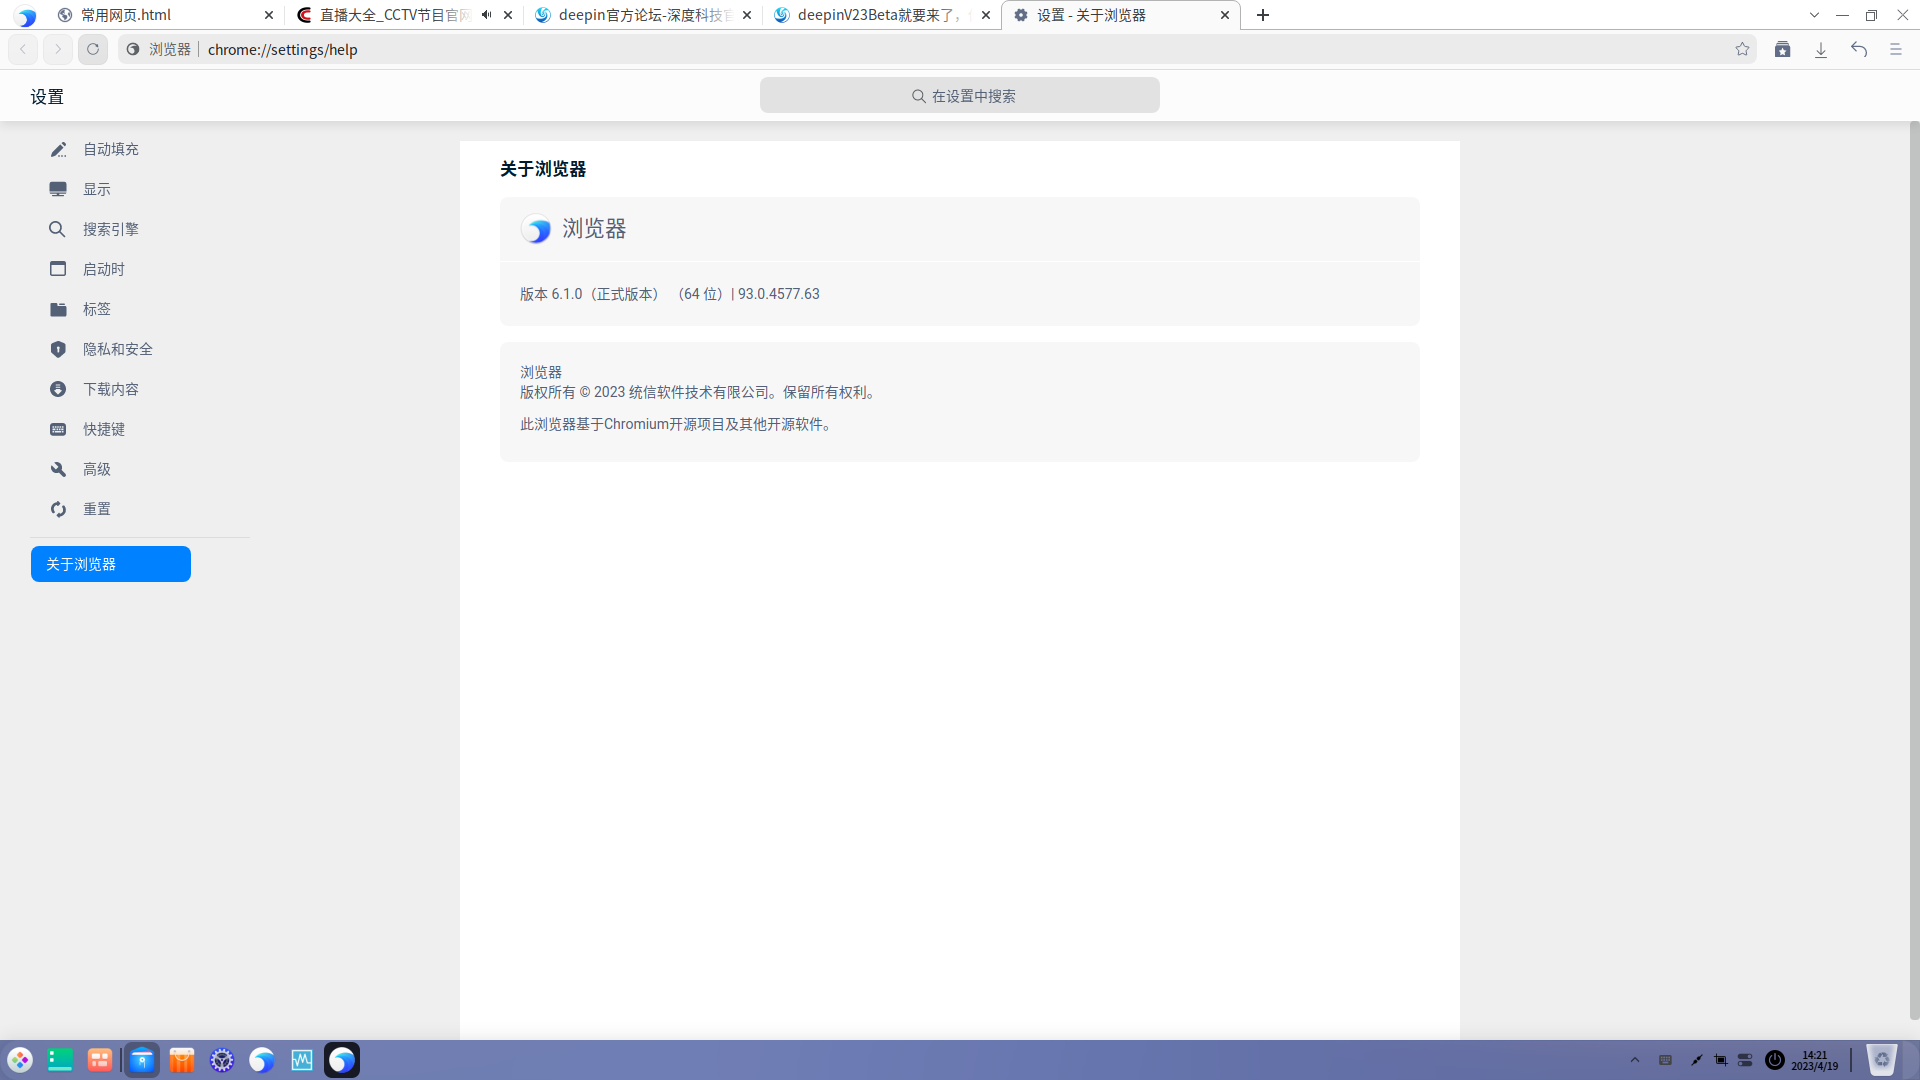
Task: Click the highlighted 关于浏览器 button
Action: pos(110,564)
